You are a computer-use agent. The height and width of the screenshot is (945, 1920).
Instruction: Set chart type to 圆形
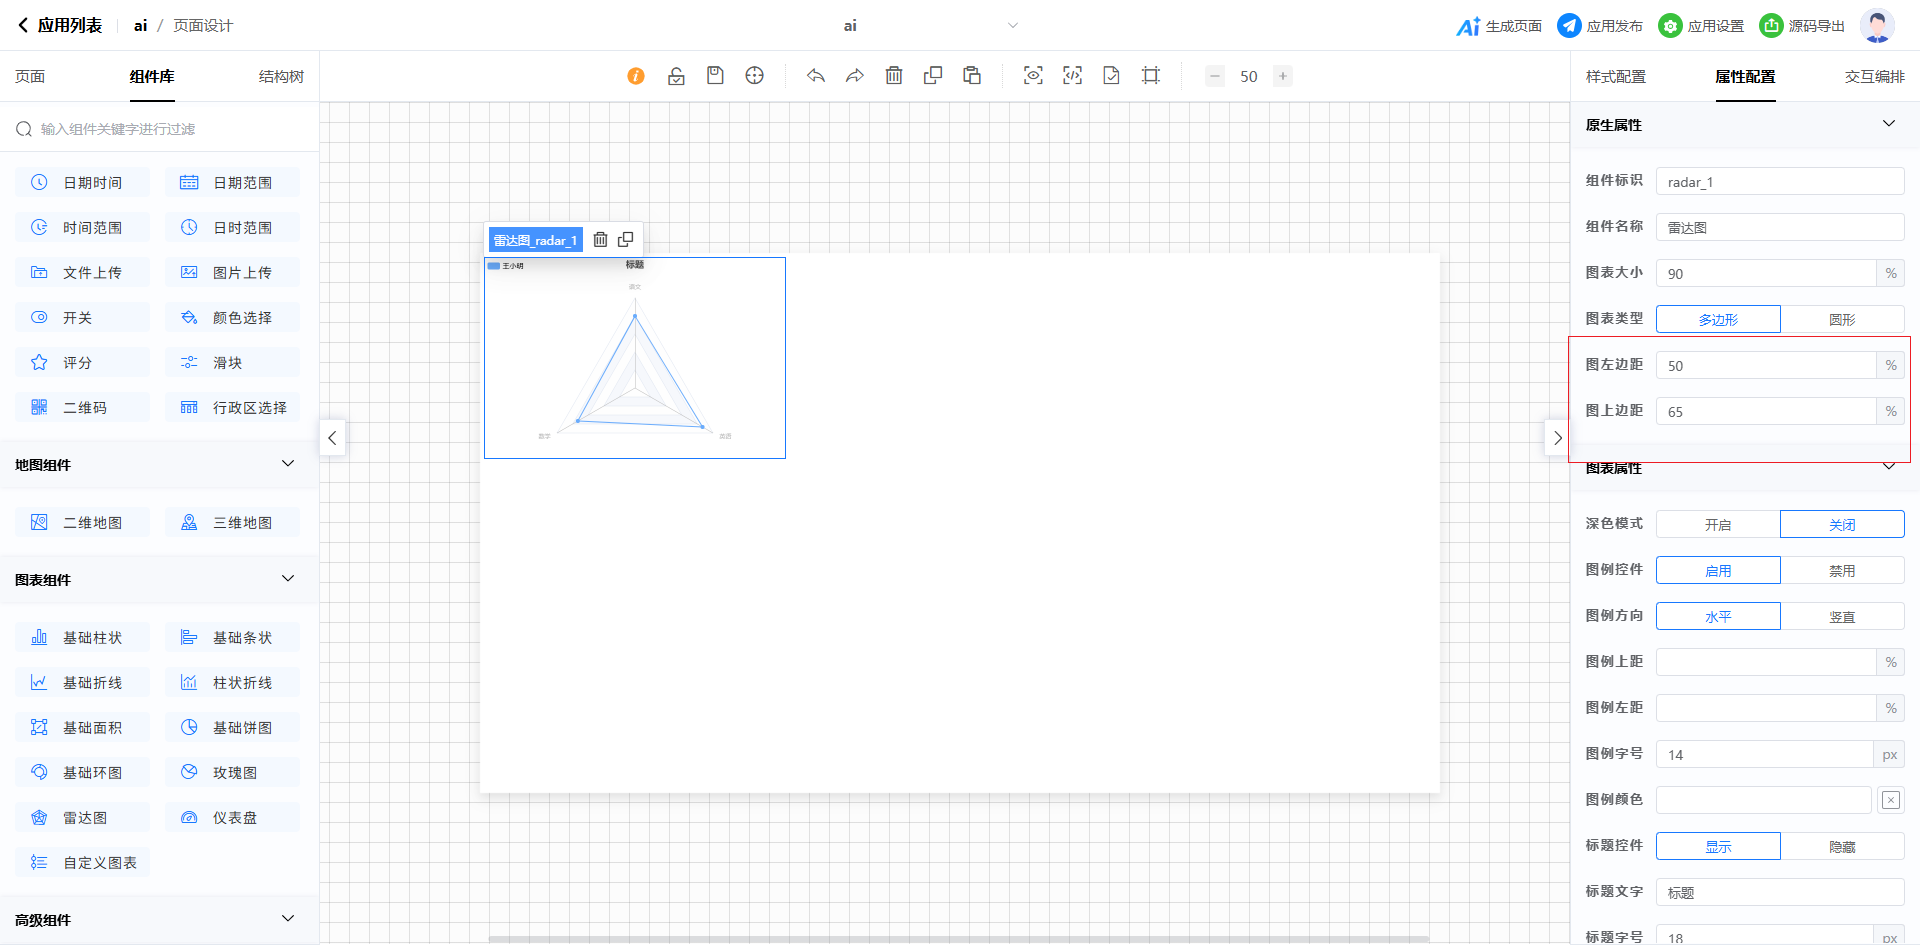[1842, 319]
